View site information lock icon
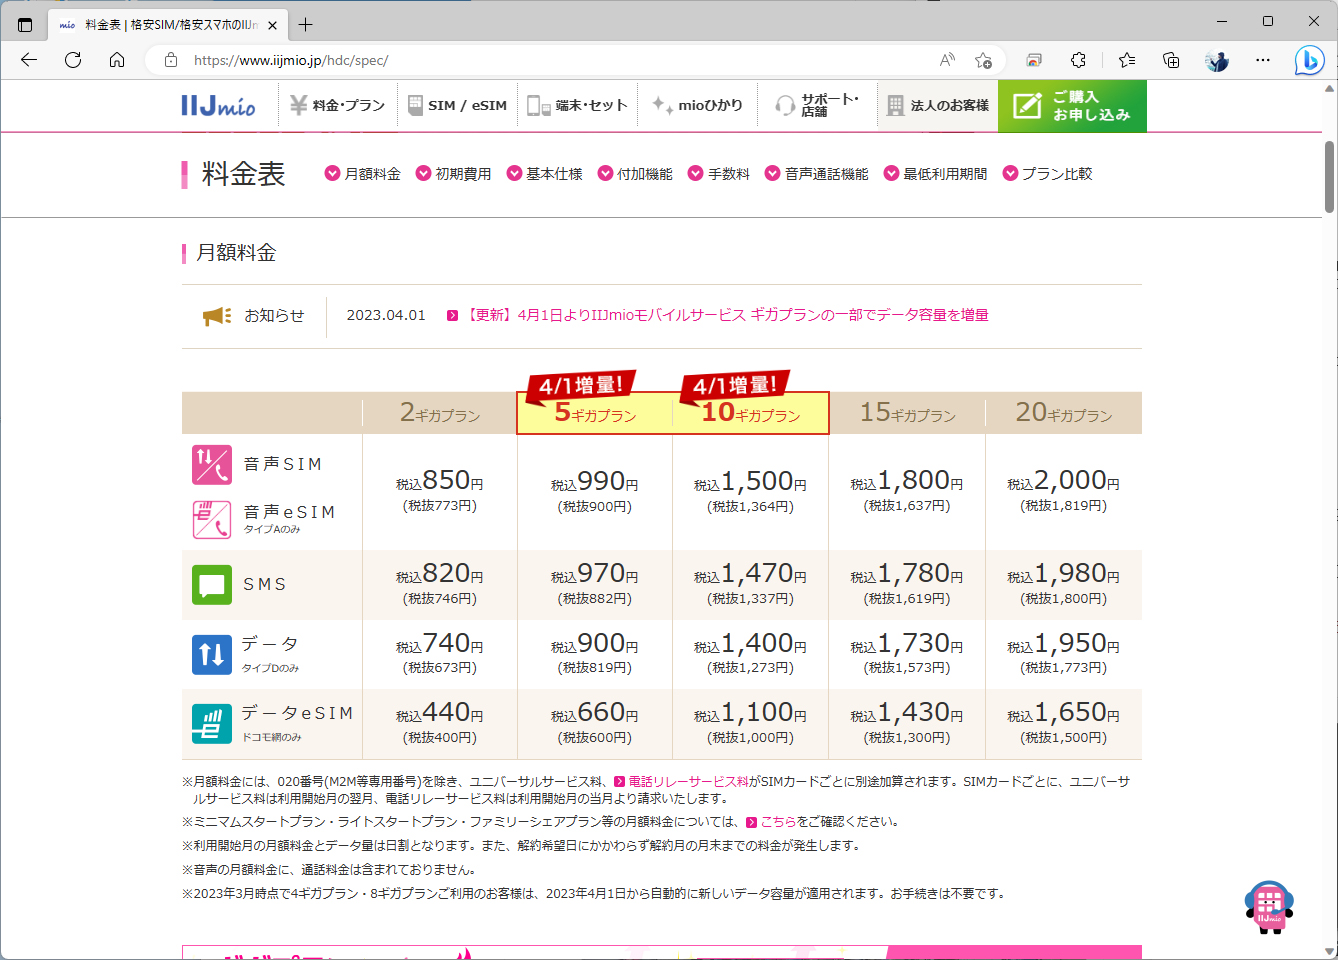This screenshot has width=1338, height=960. 171,60
